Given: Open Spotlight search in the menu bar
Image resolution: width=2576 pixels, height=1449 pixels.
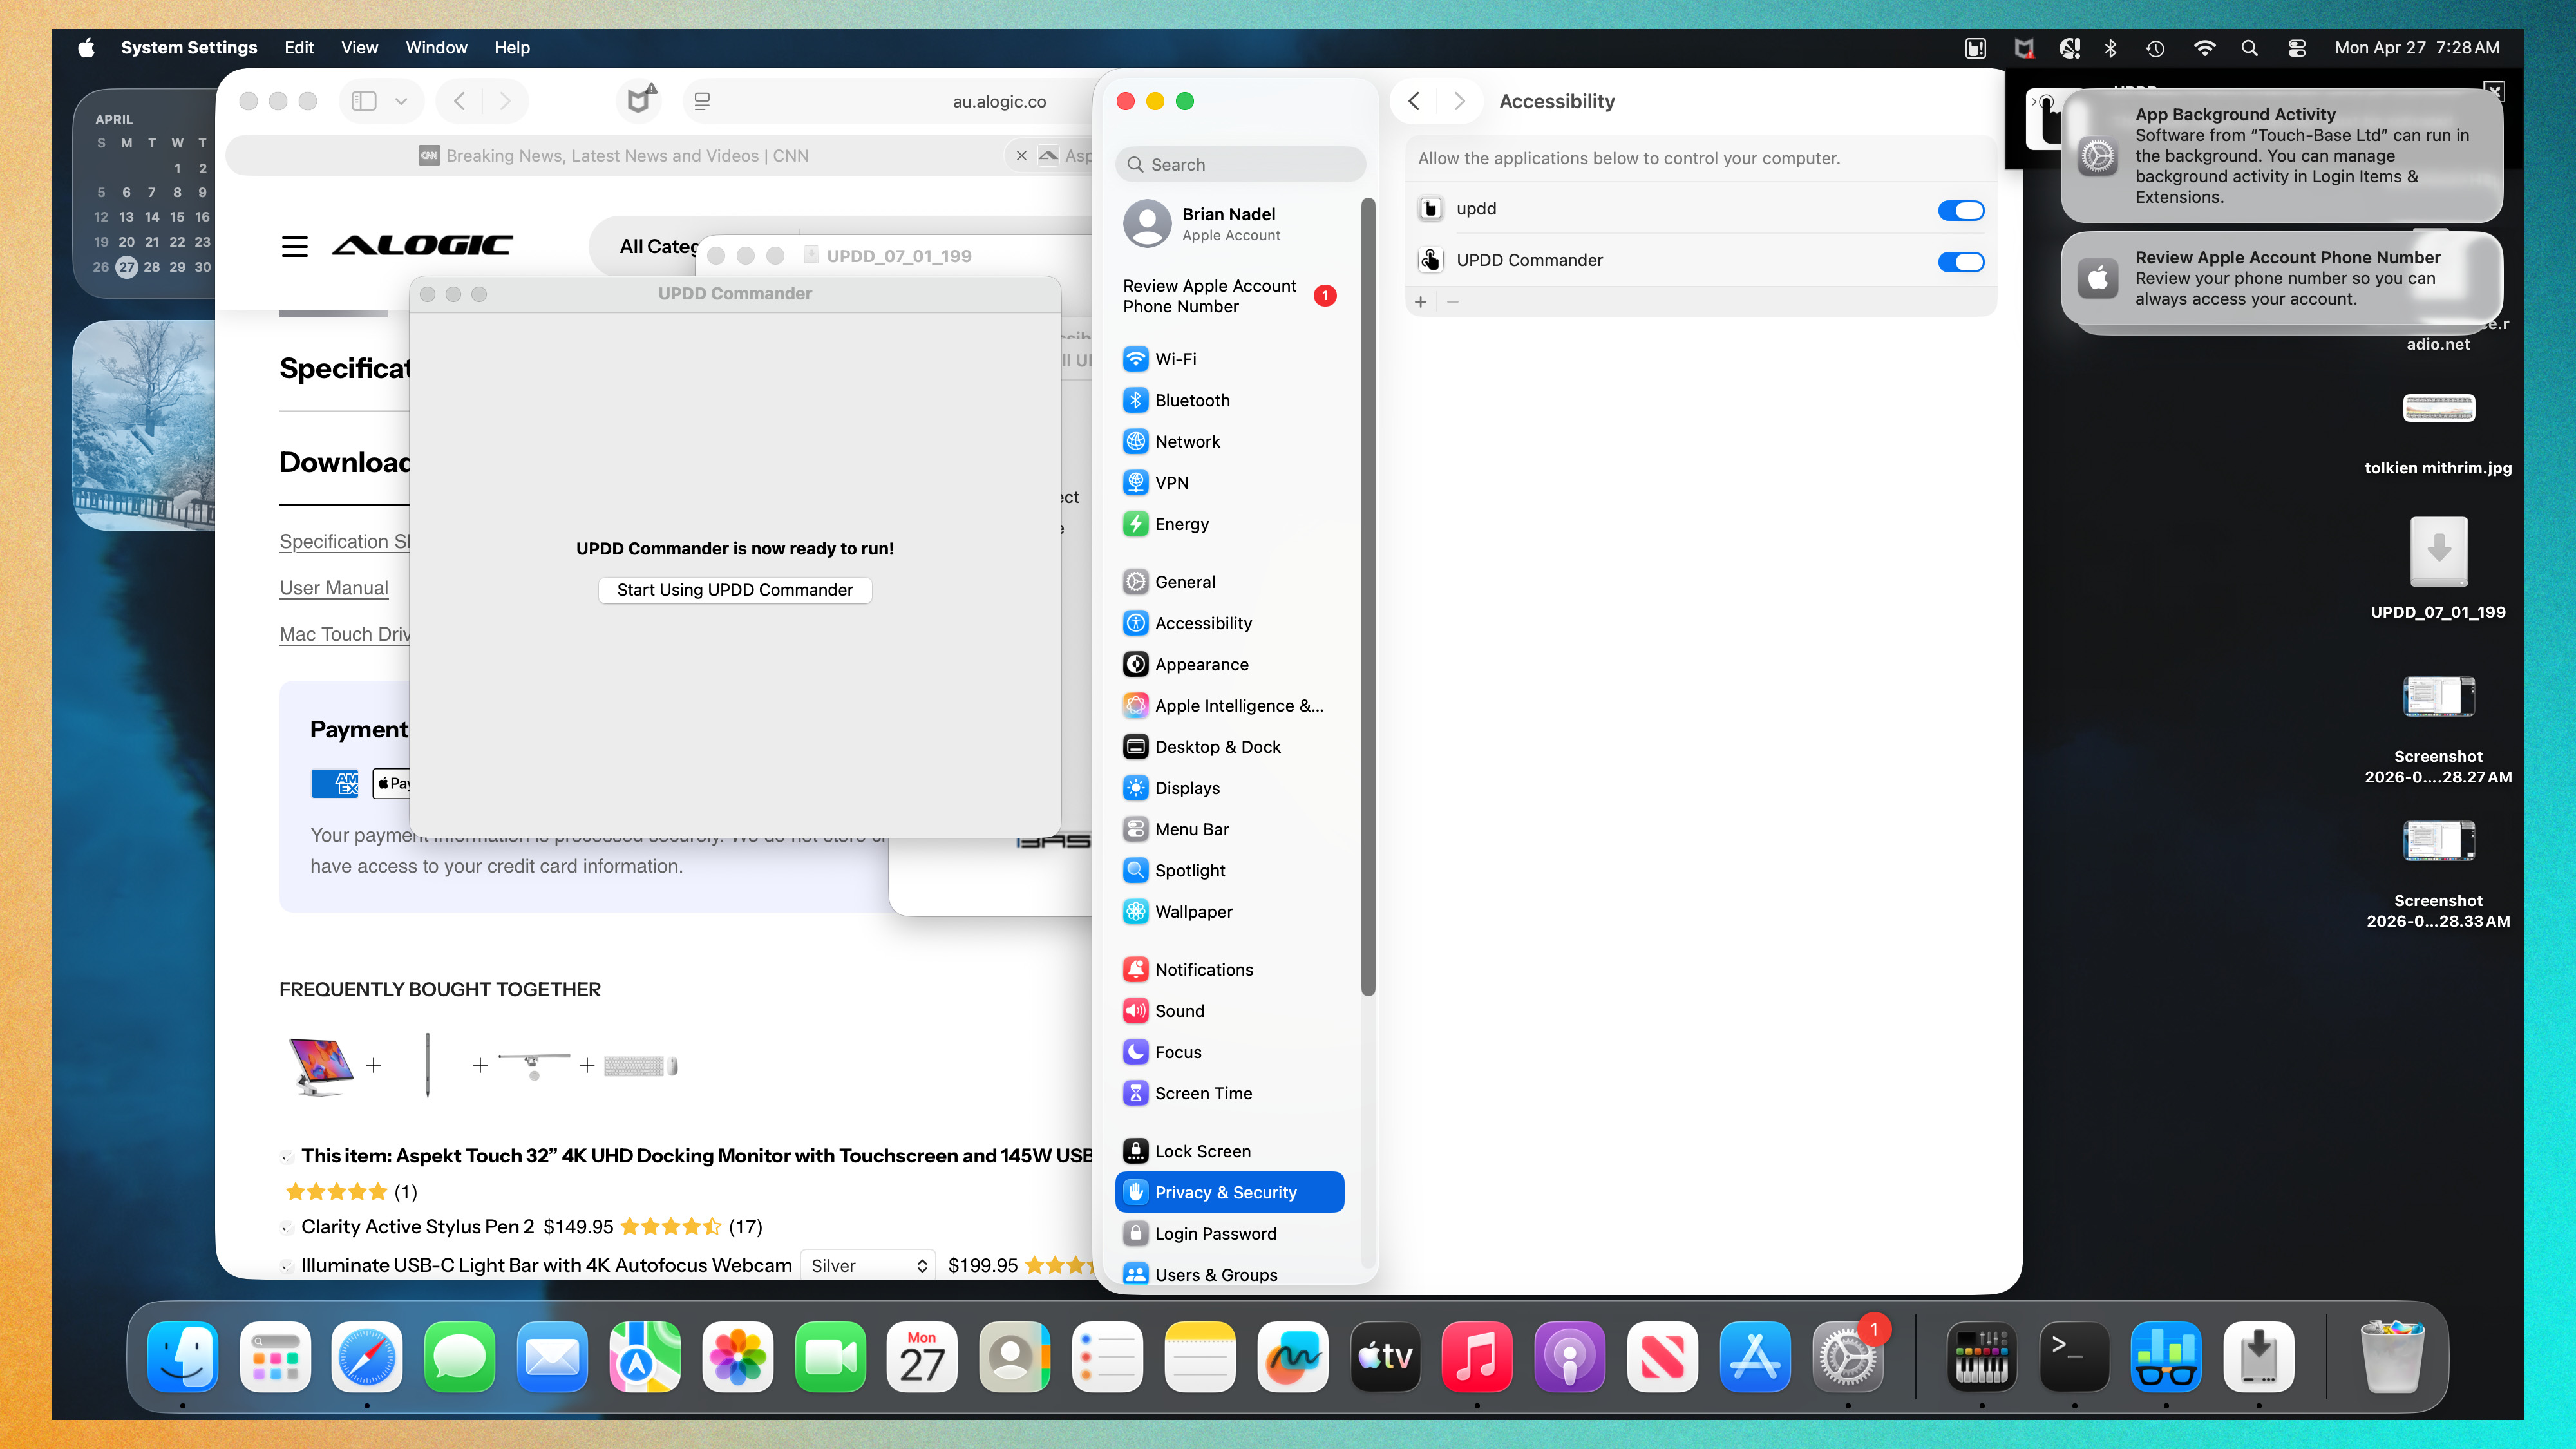Looking at the screenshot, I should click(x=2249, y=47).
